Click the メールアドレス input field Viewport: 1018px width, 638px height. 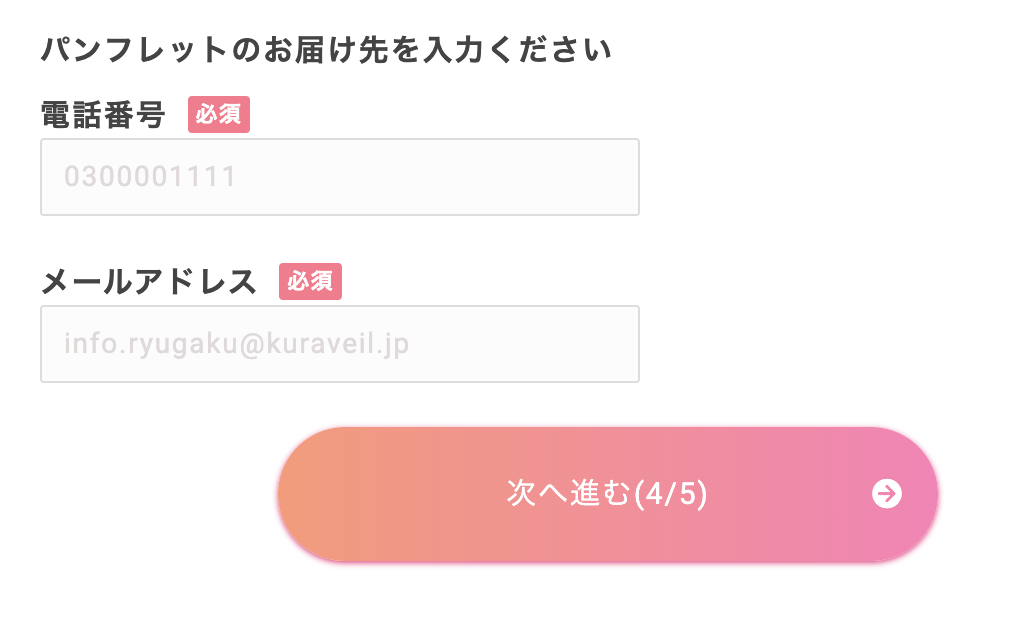pyautogui.click(x=340, y=344)
